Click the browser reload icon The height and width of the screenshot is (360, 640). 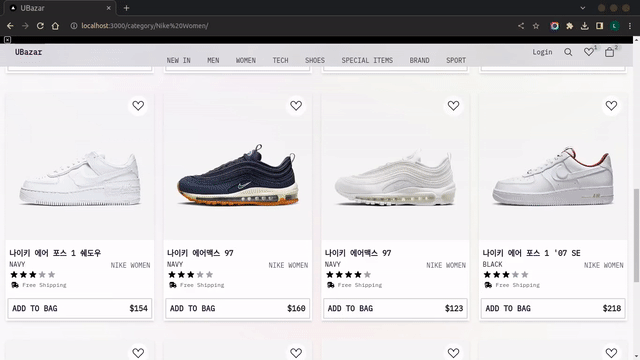pyautogui.click(x=40, y=26)
